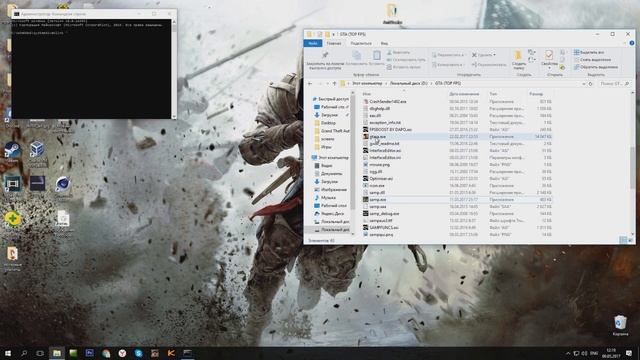Click Select all (Выделить все)

pyautogui.click(x=589, y=52)
